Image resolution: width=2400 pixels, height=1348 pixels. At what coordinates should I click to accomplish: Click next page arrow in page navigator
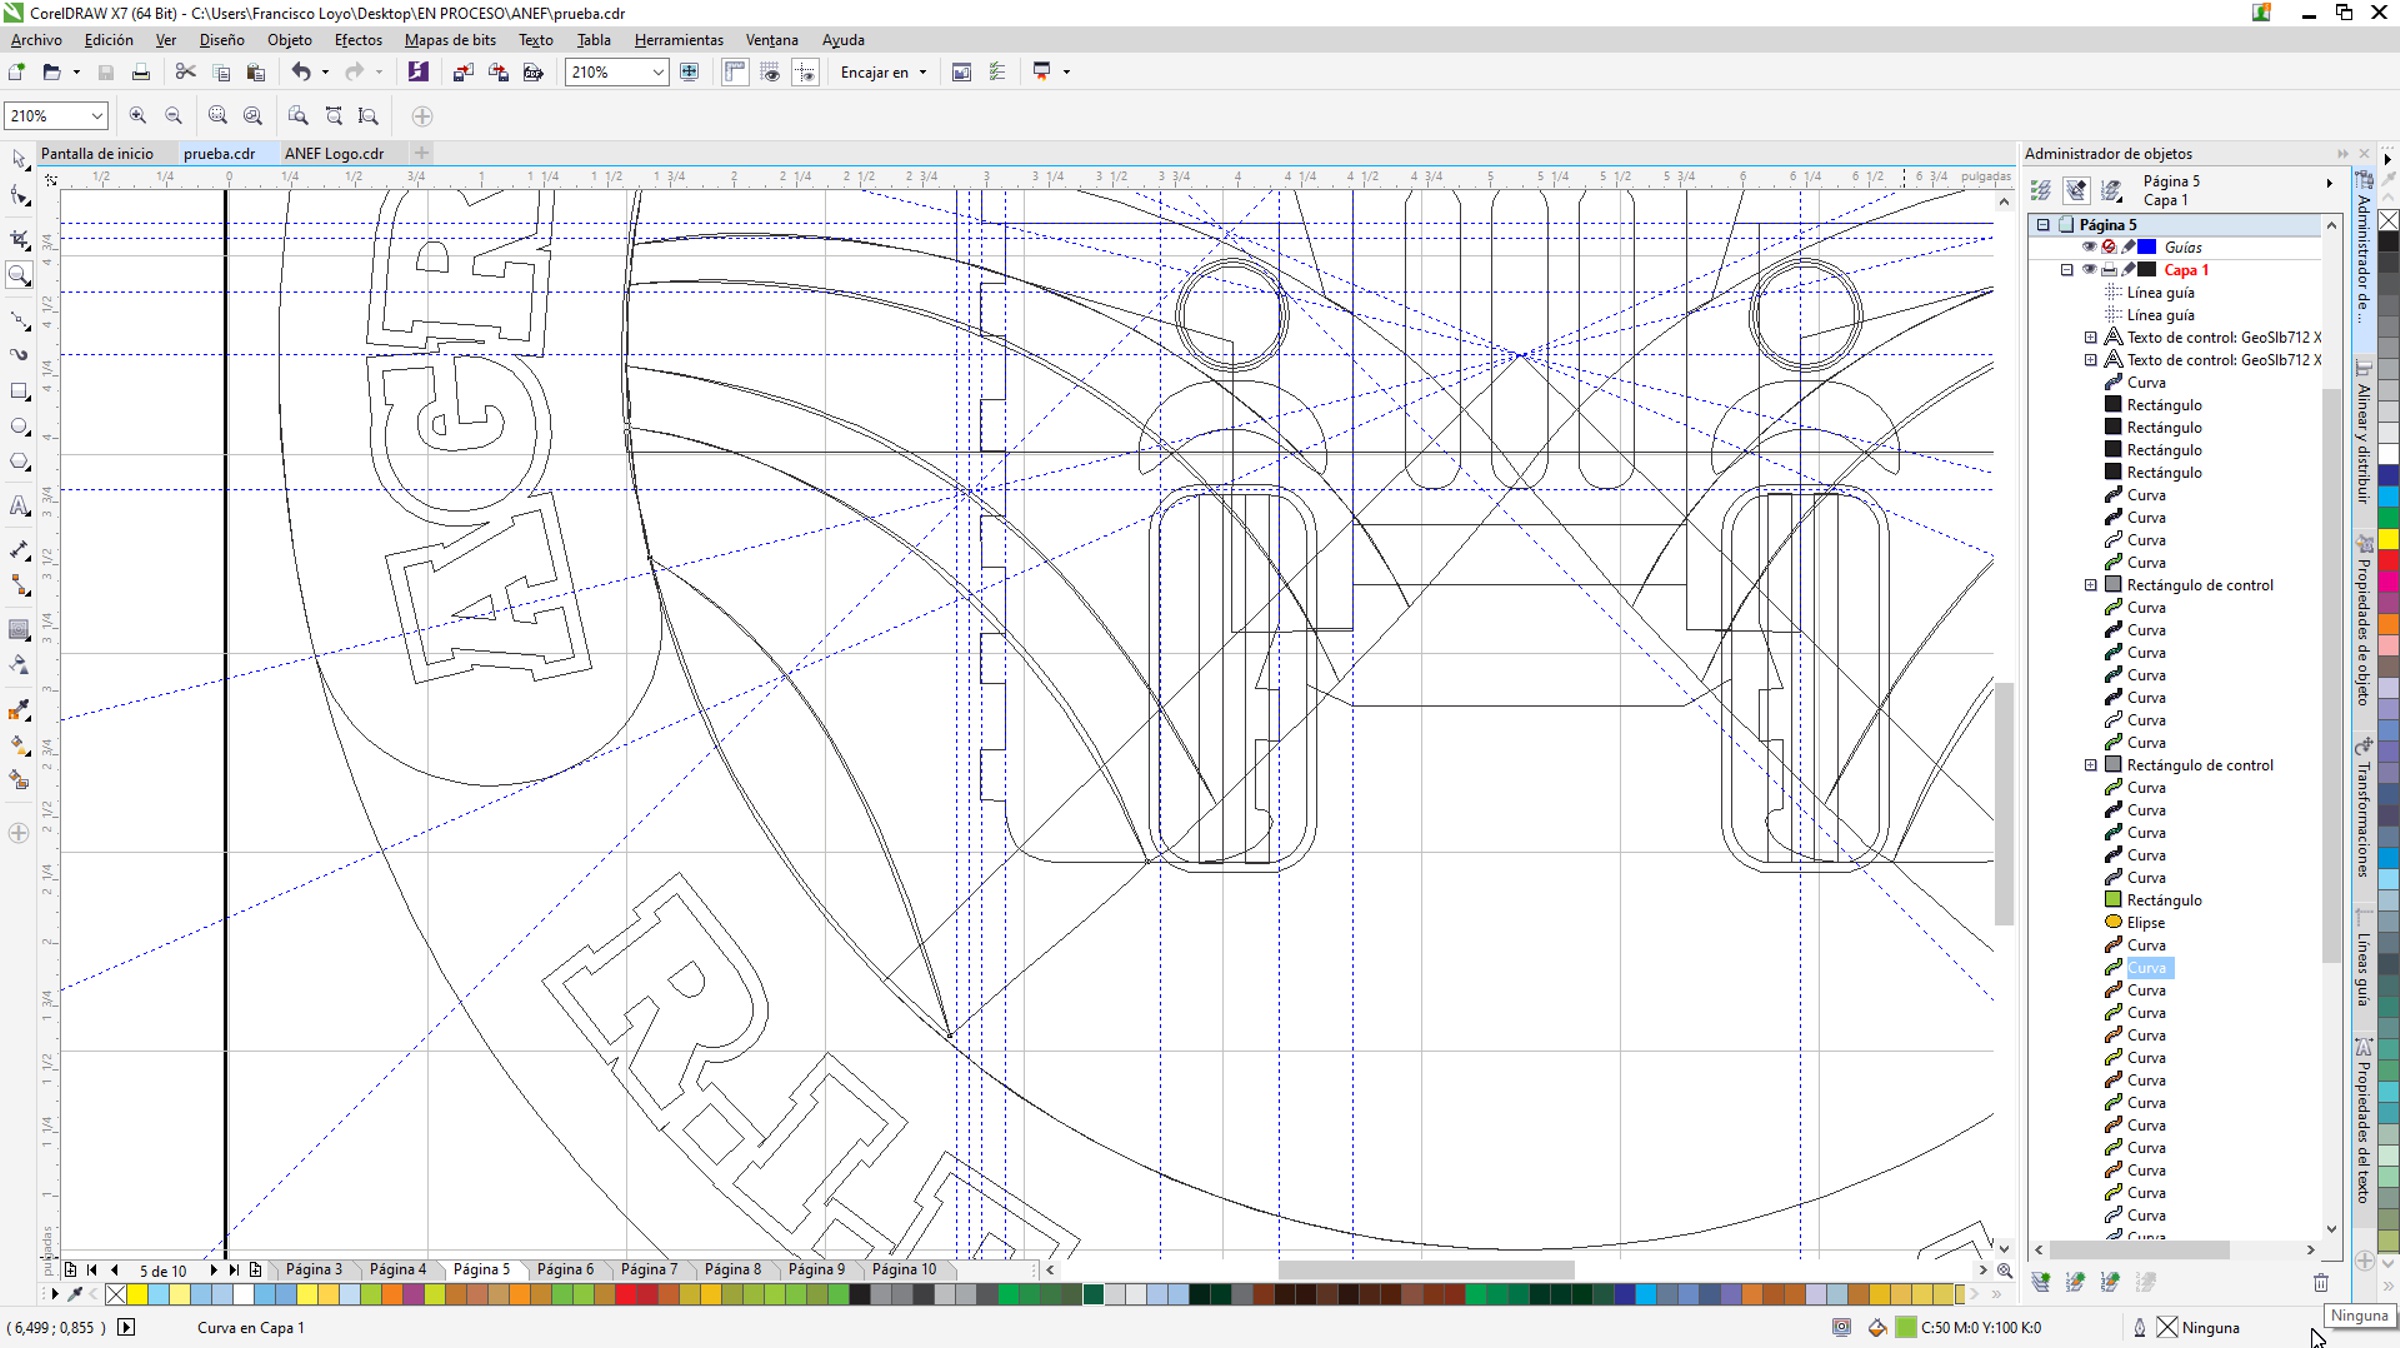pos(213,1270)
